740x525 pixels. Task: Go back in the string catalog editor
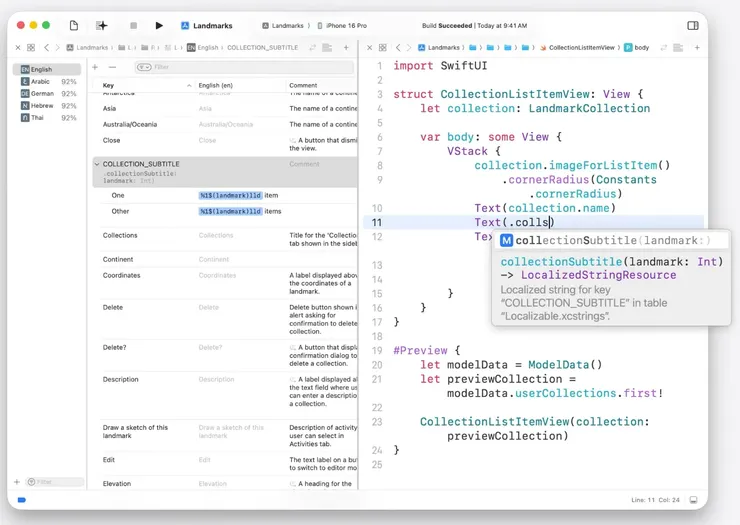46,48
